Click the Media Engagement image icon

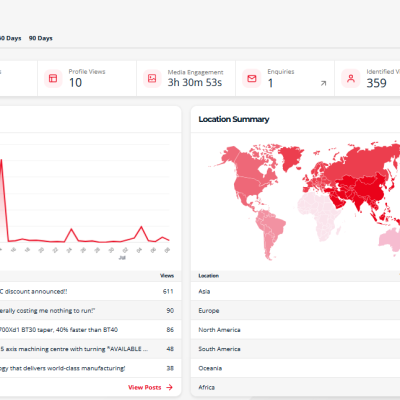152,78
